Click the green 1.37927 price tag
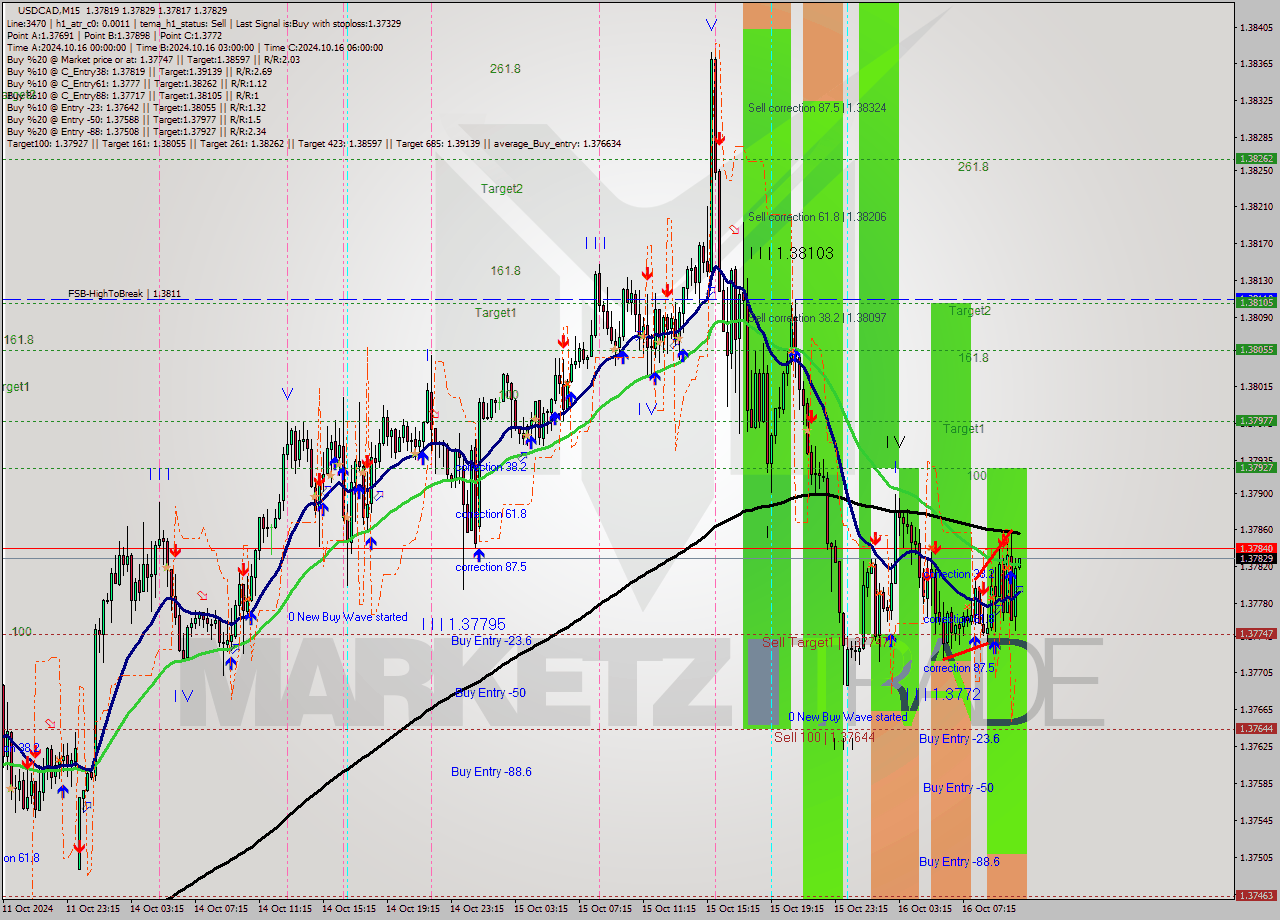 click(x=1255, y=467)
